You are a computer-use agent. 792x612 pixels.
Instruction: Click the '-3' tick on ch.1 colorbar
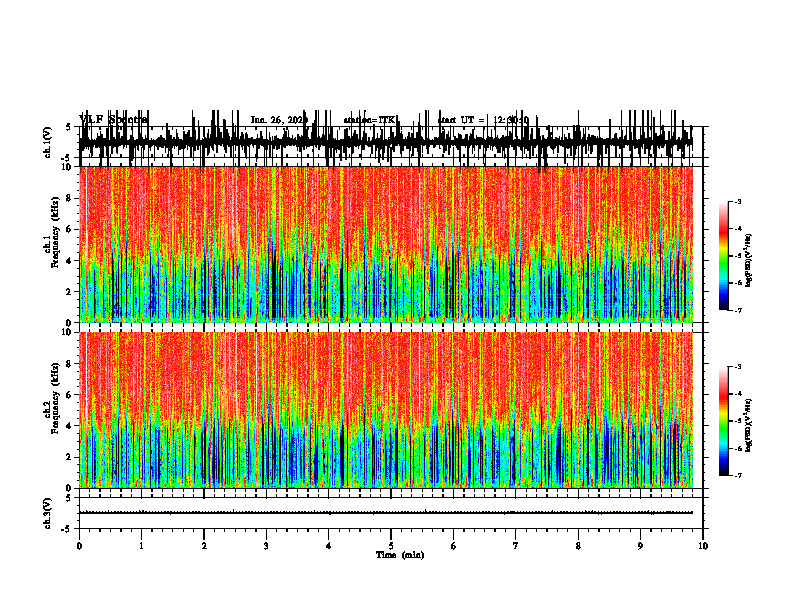point(738,201)
